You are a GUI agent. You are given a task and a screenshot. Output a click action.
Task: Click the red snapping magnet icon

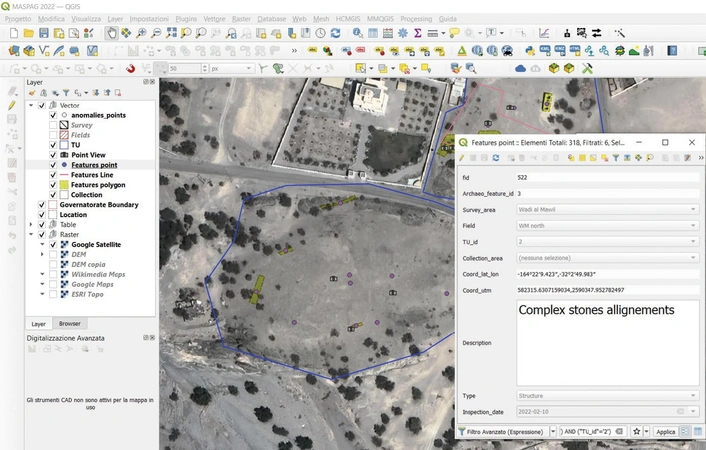pos(131,68)
